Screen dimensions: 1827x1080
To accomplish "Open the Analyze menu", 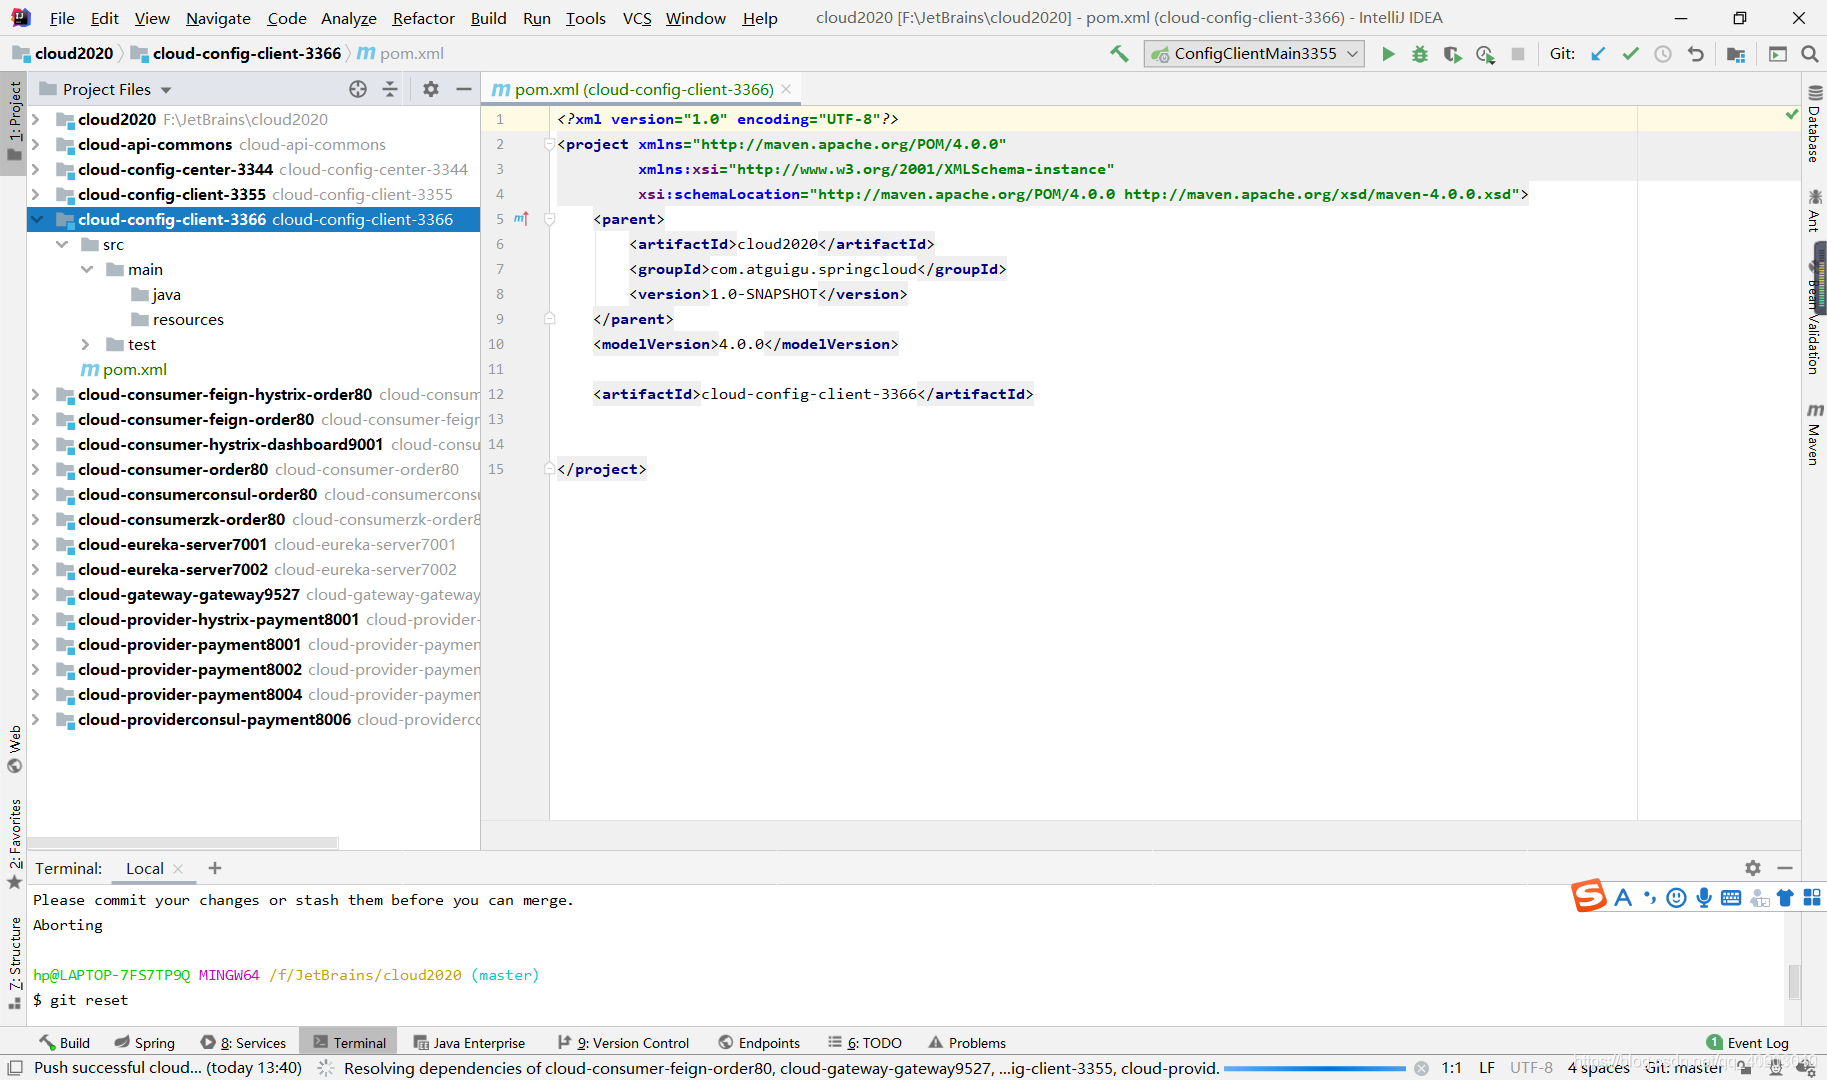I will click(x=348, y=18).
